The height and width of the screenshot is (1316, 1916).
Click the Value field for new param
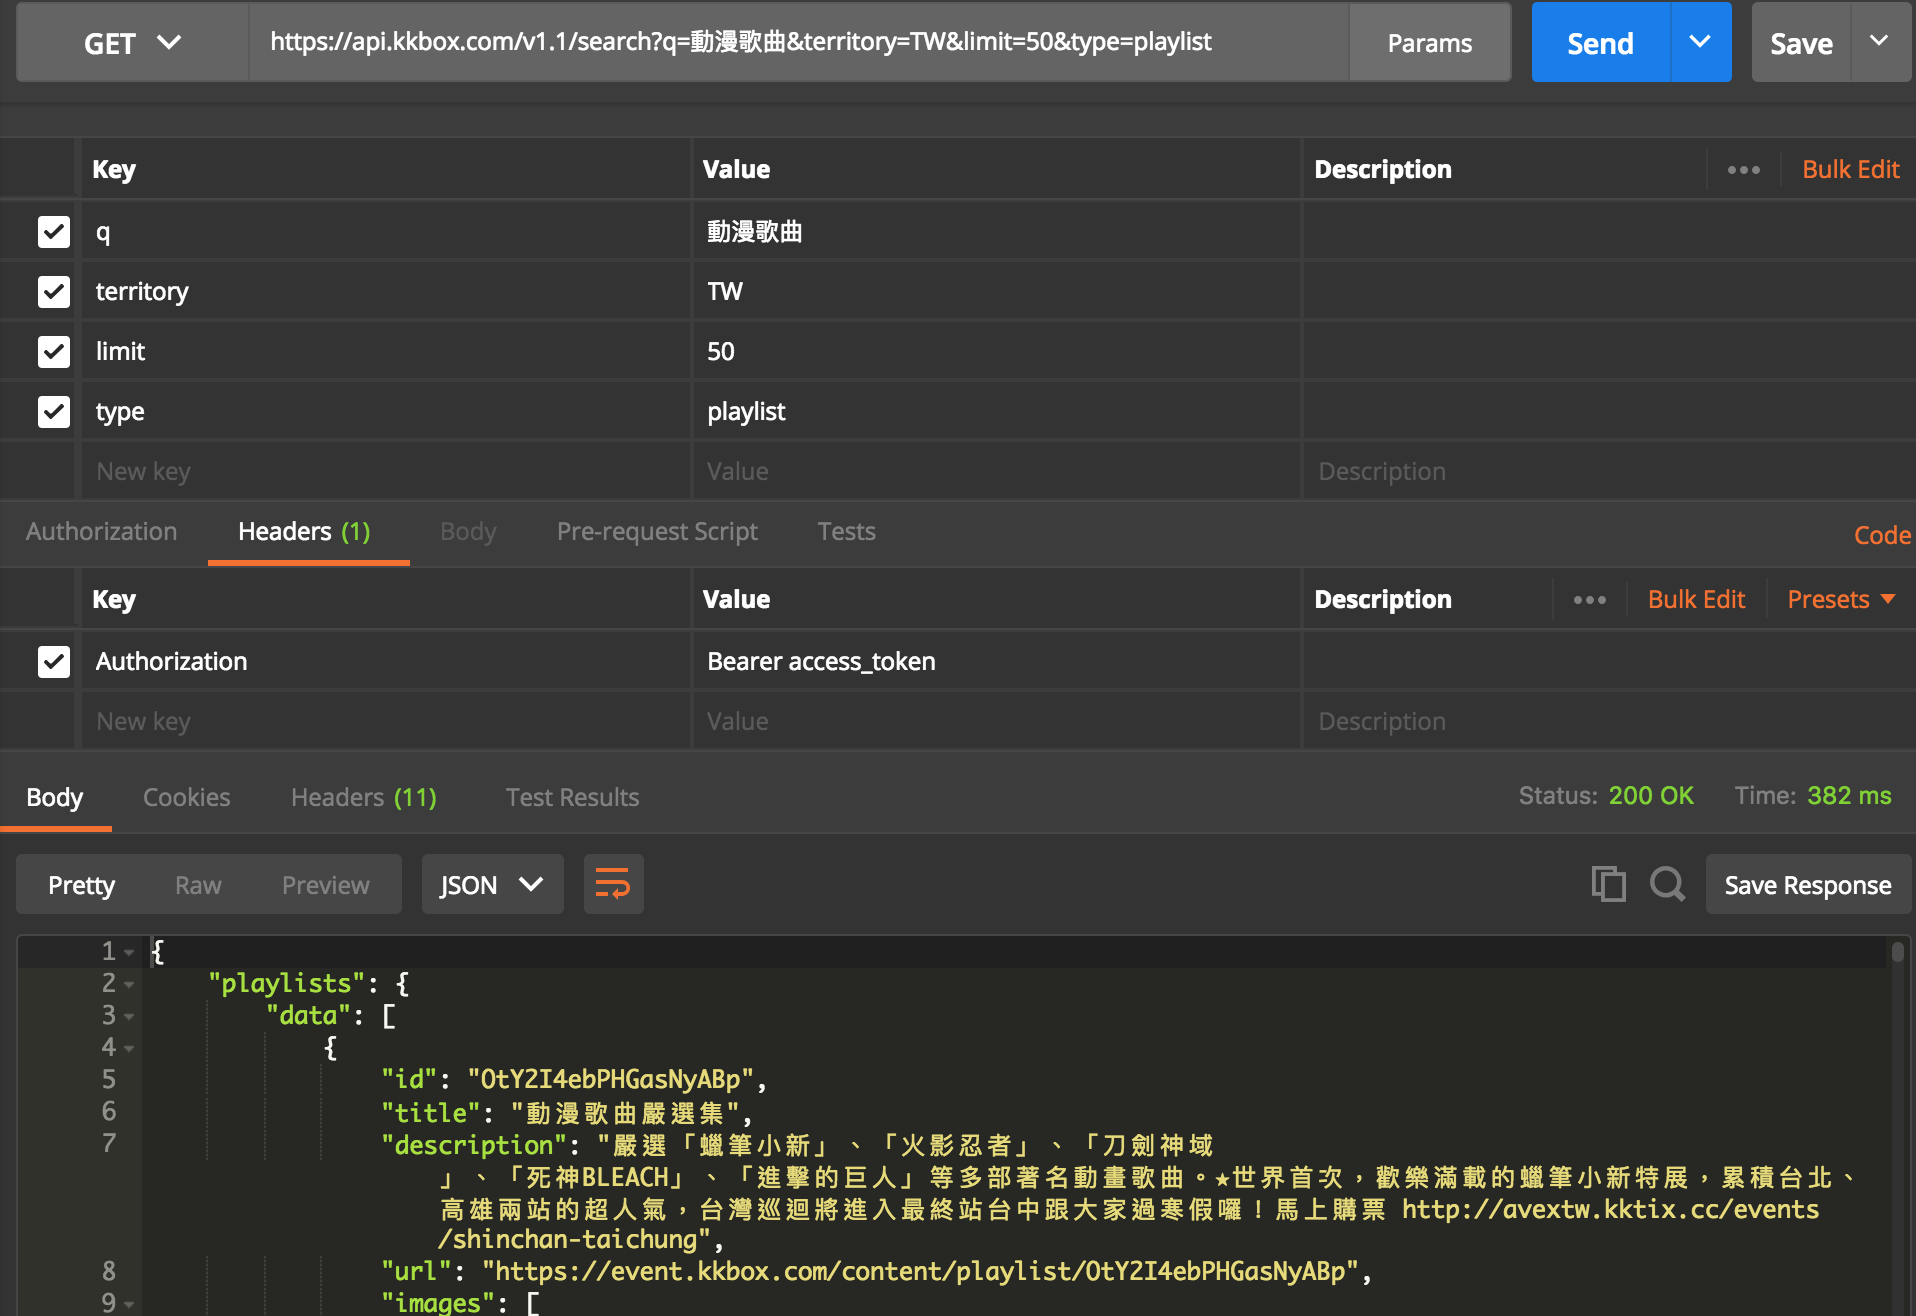[996, 472]
